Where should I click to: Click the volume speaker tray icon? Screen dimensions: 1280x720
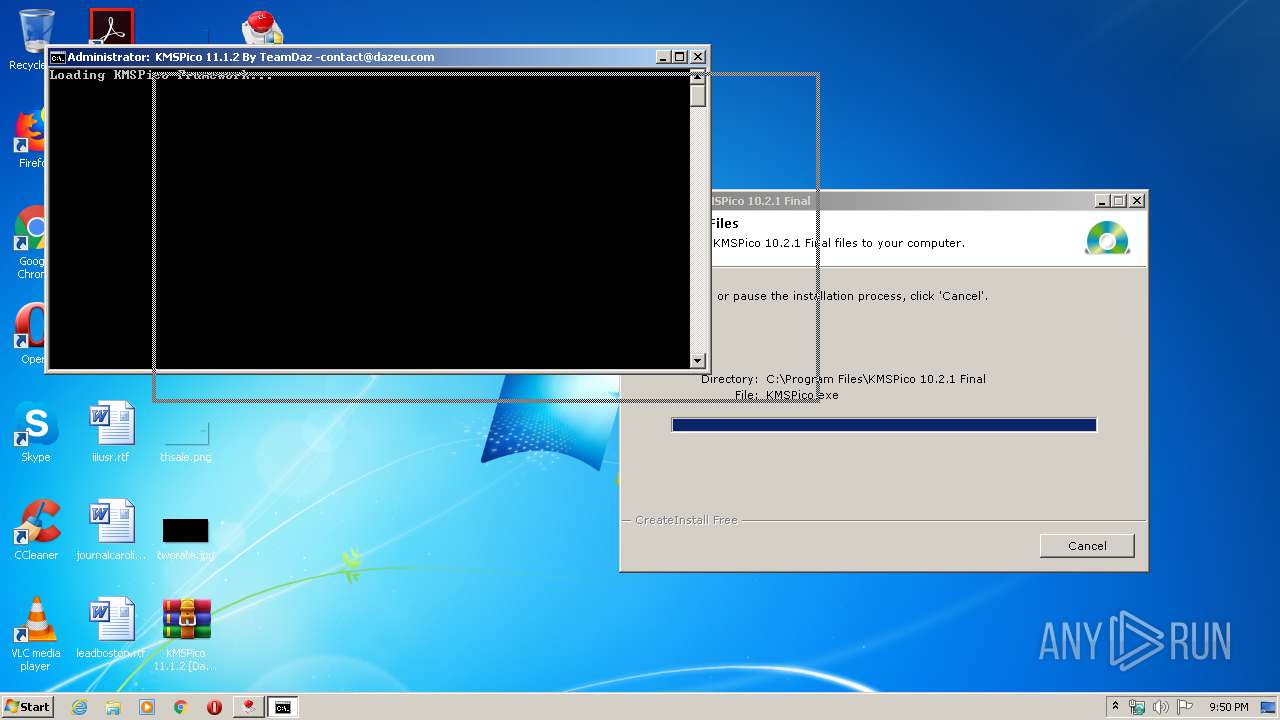tap(1161, 707)
